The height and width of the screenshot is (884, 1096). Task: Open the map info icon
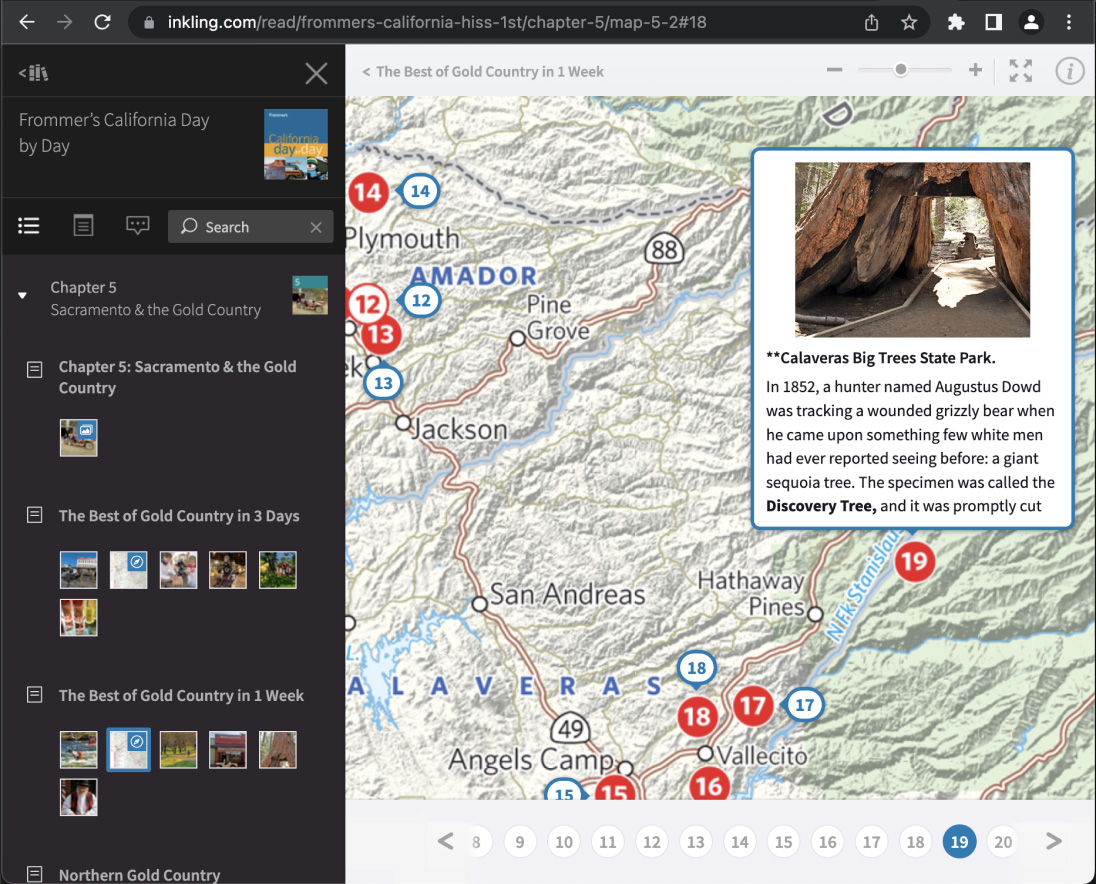pyautogui.click(x=1070, y=71)
